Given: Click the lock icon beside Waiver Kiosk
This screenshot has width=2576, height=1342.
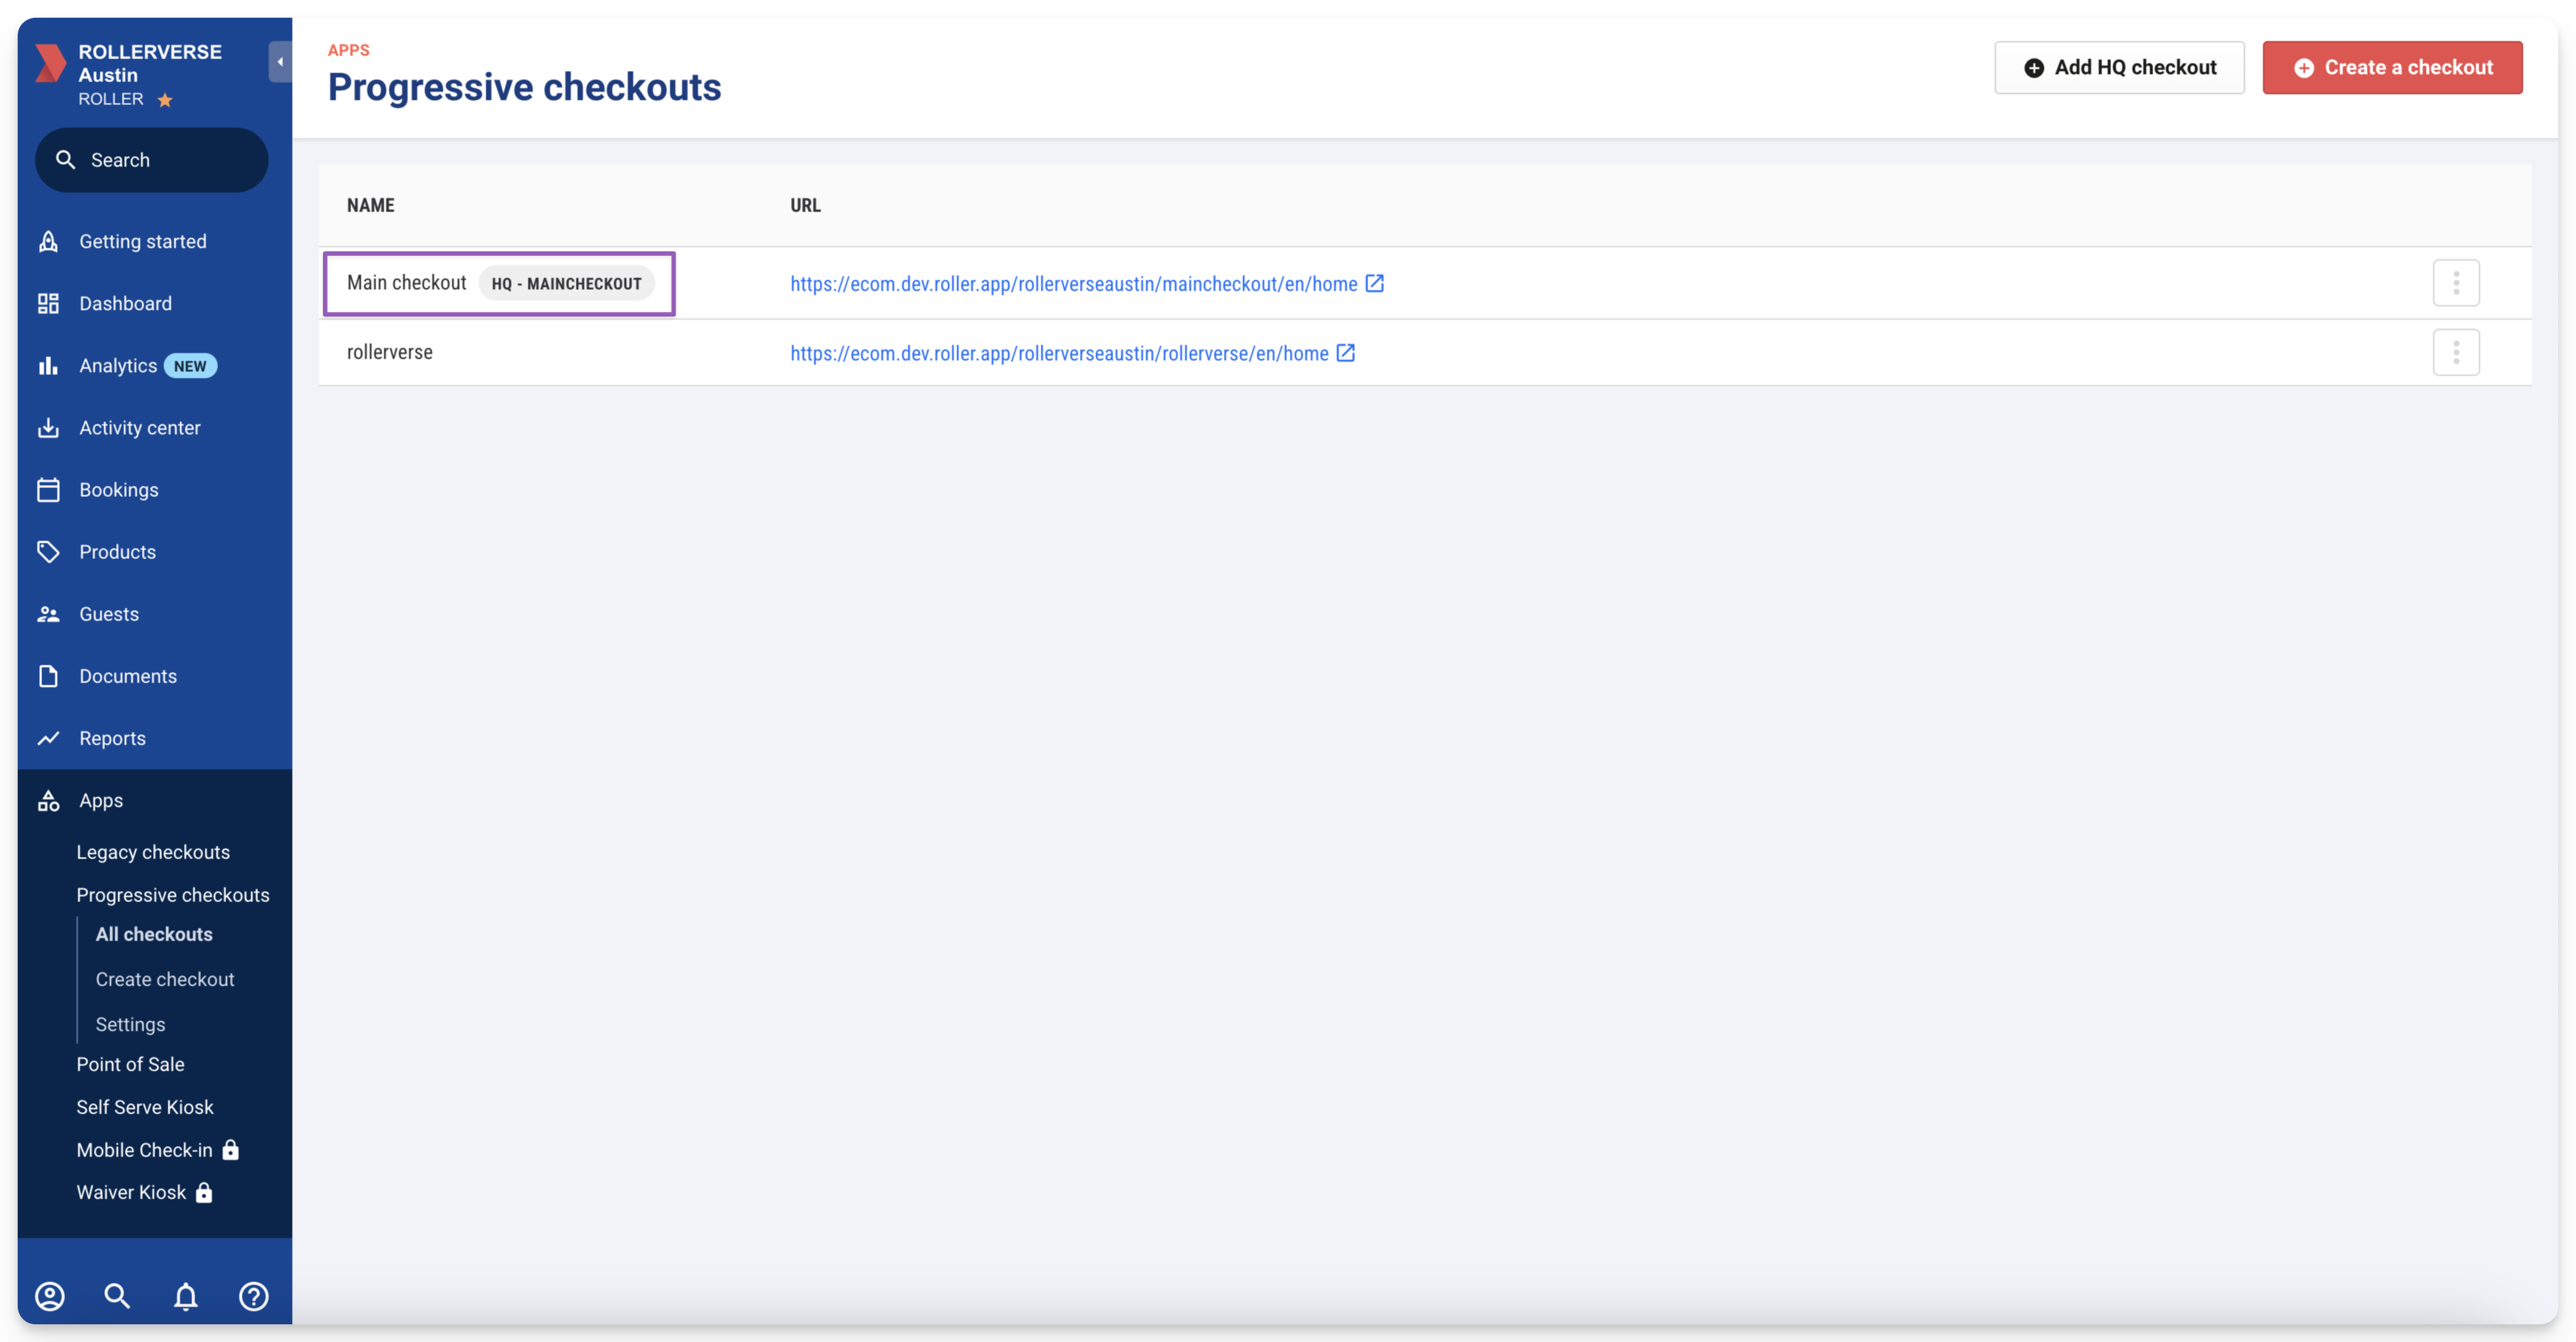Looking at the screenshot, I should tap(204, 1192).
